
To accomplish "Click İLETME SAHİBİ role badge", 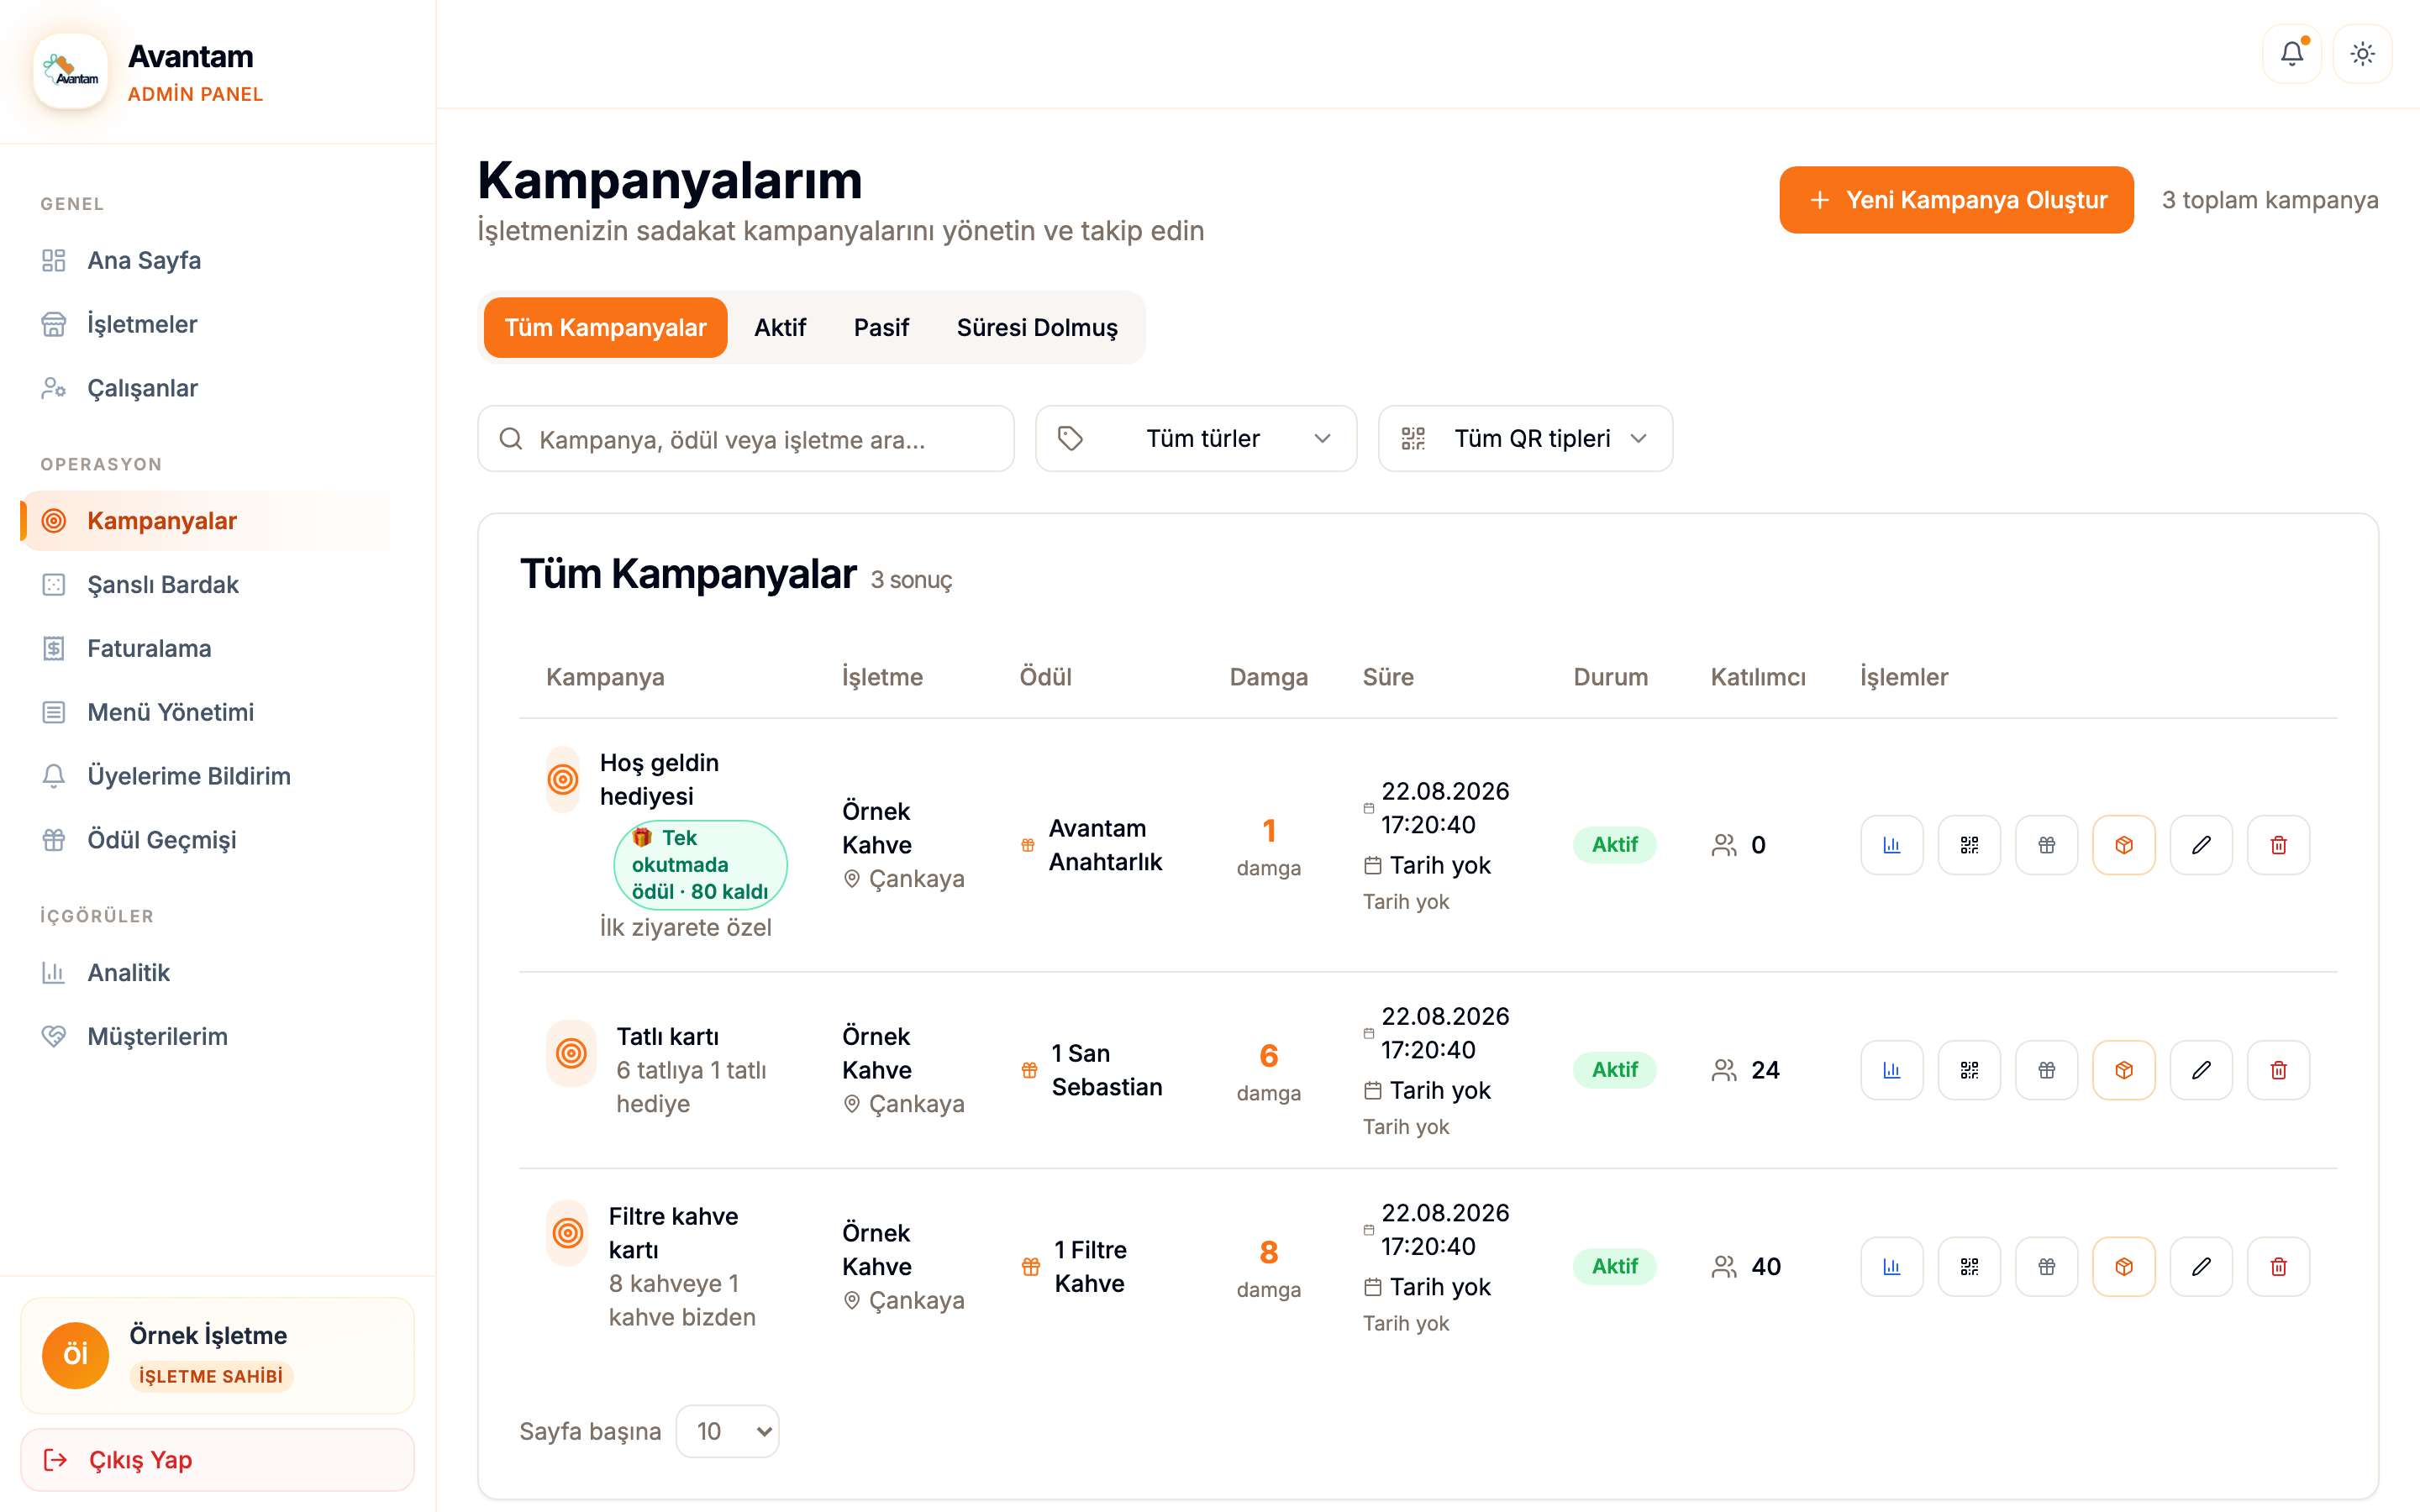I will click(x=211, y=1376).
